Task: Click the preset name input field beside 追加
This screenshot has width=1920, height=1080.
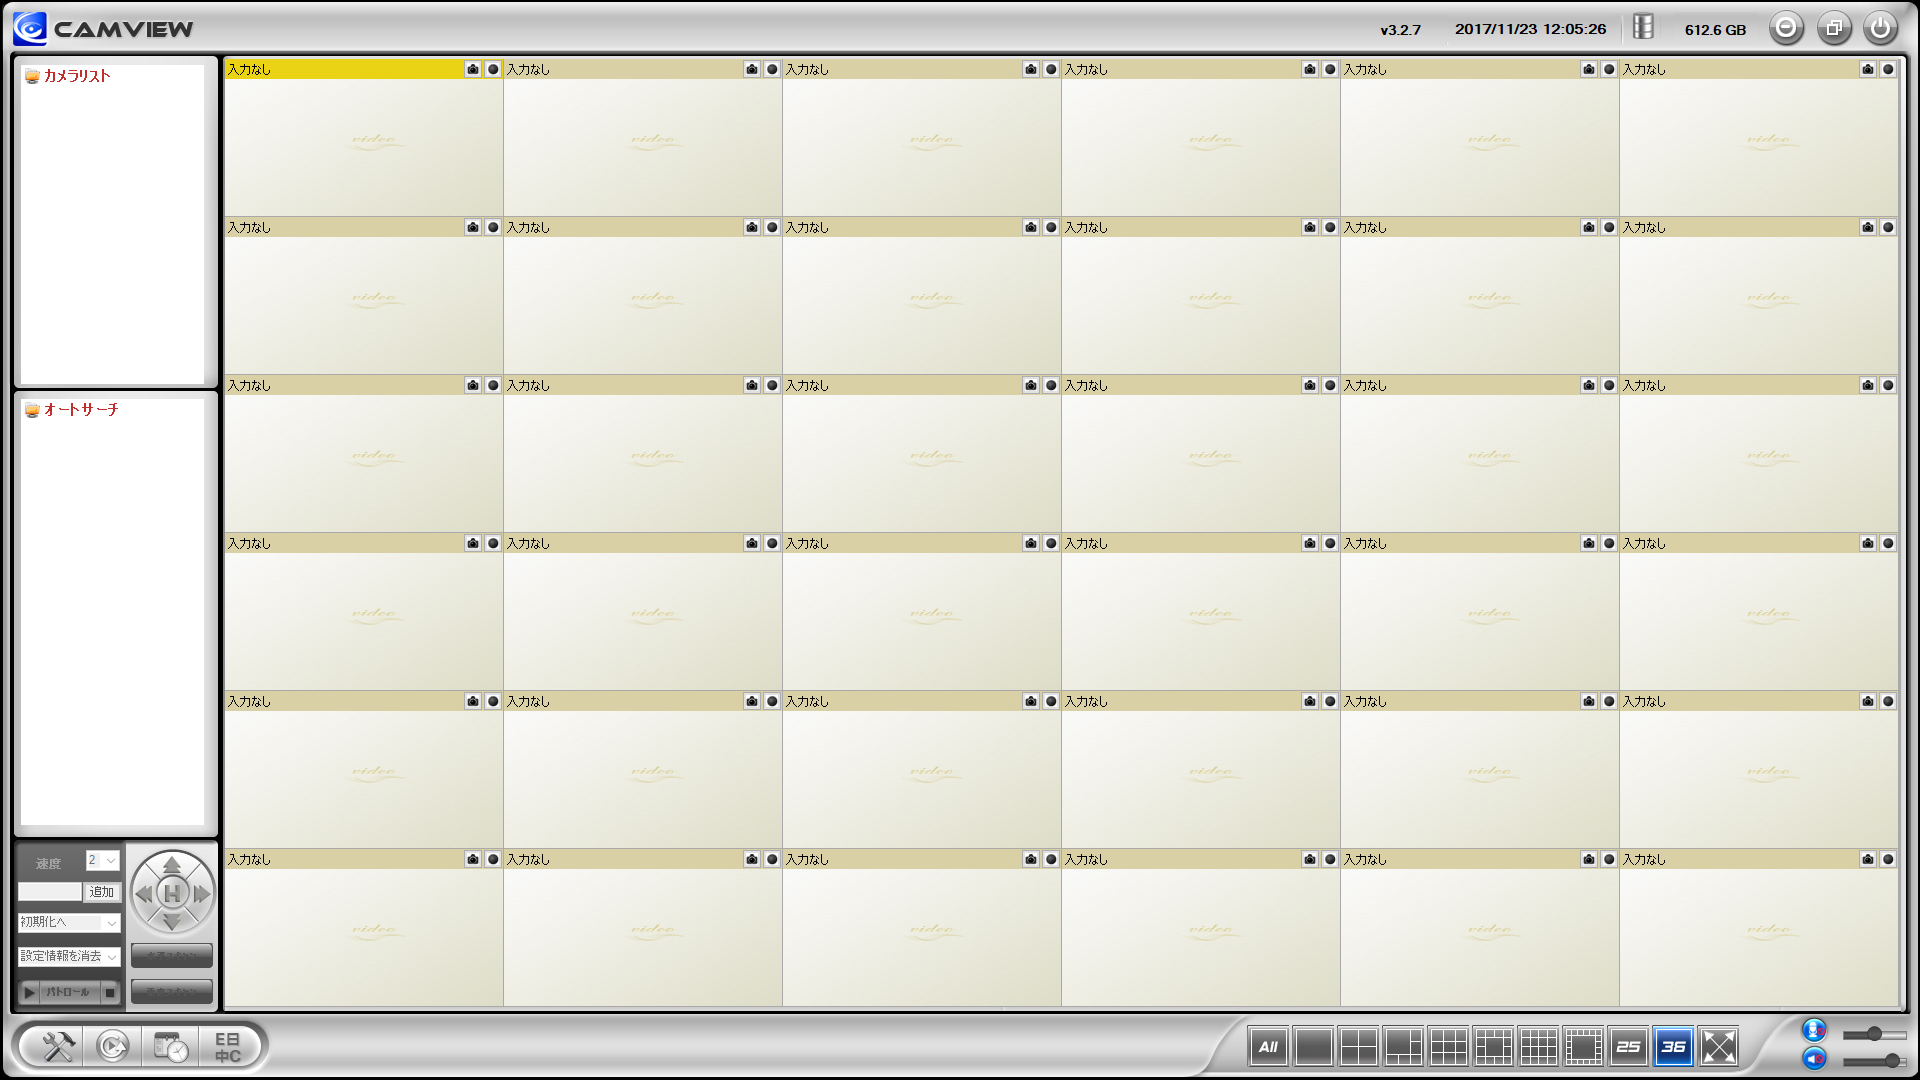Action: pyautogui.click(x=50, y=892)
